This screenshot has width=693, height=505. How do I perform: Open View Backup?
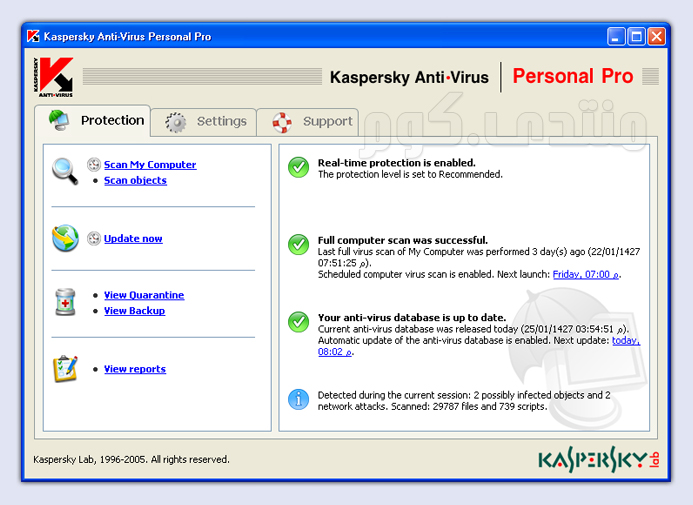pyautogui.click(x=134, y=311)
